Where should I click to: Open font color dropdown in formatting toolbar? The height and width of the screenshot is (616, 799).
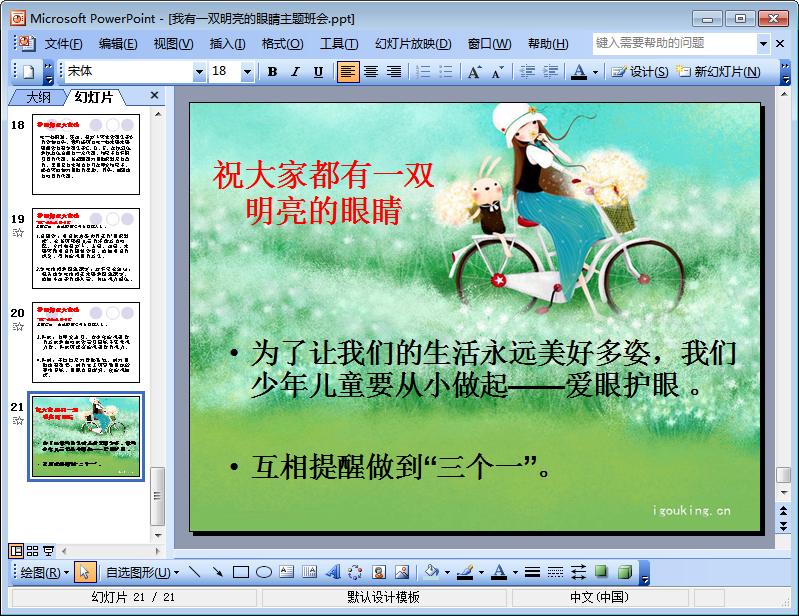tap(595, 72)
